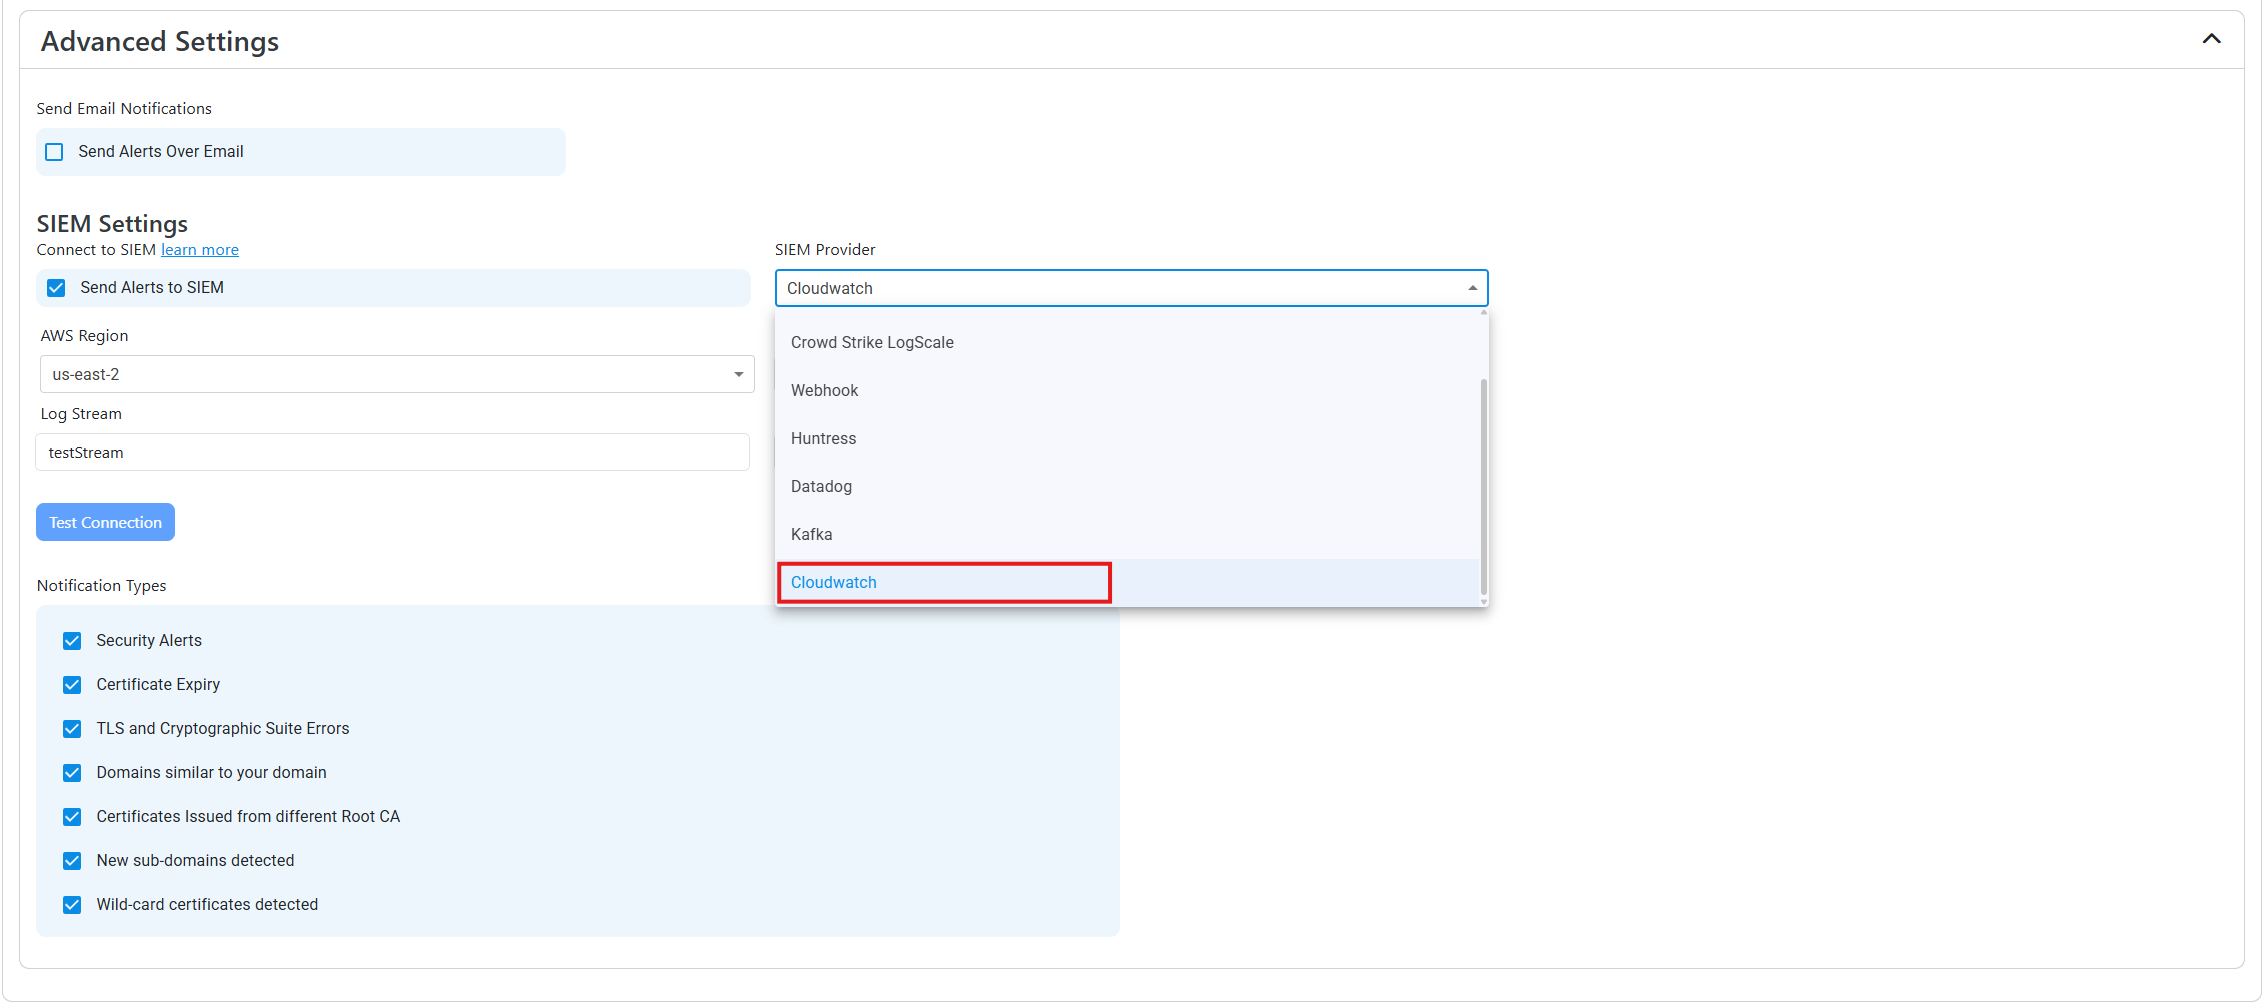Uncheck Domains similar to your domain
This screenshot has width=2264, height=1008.
pos(72,772)
